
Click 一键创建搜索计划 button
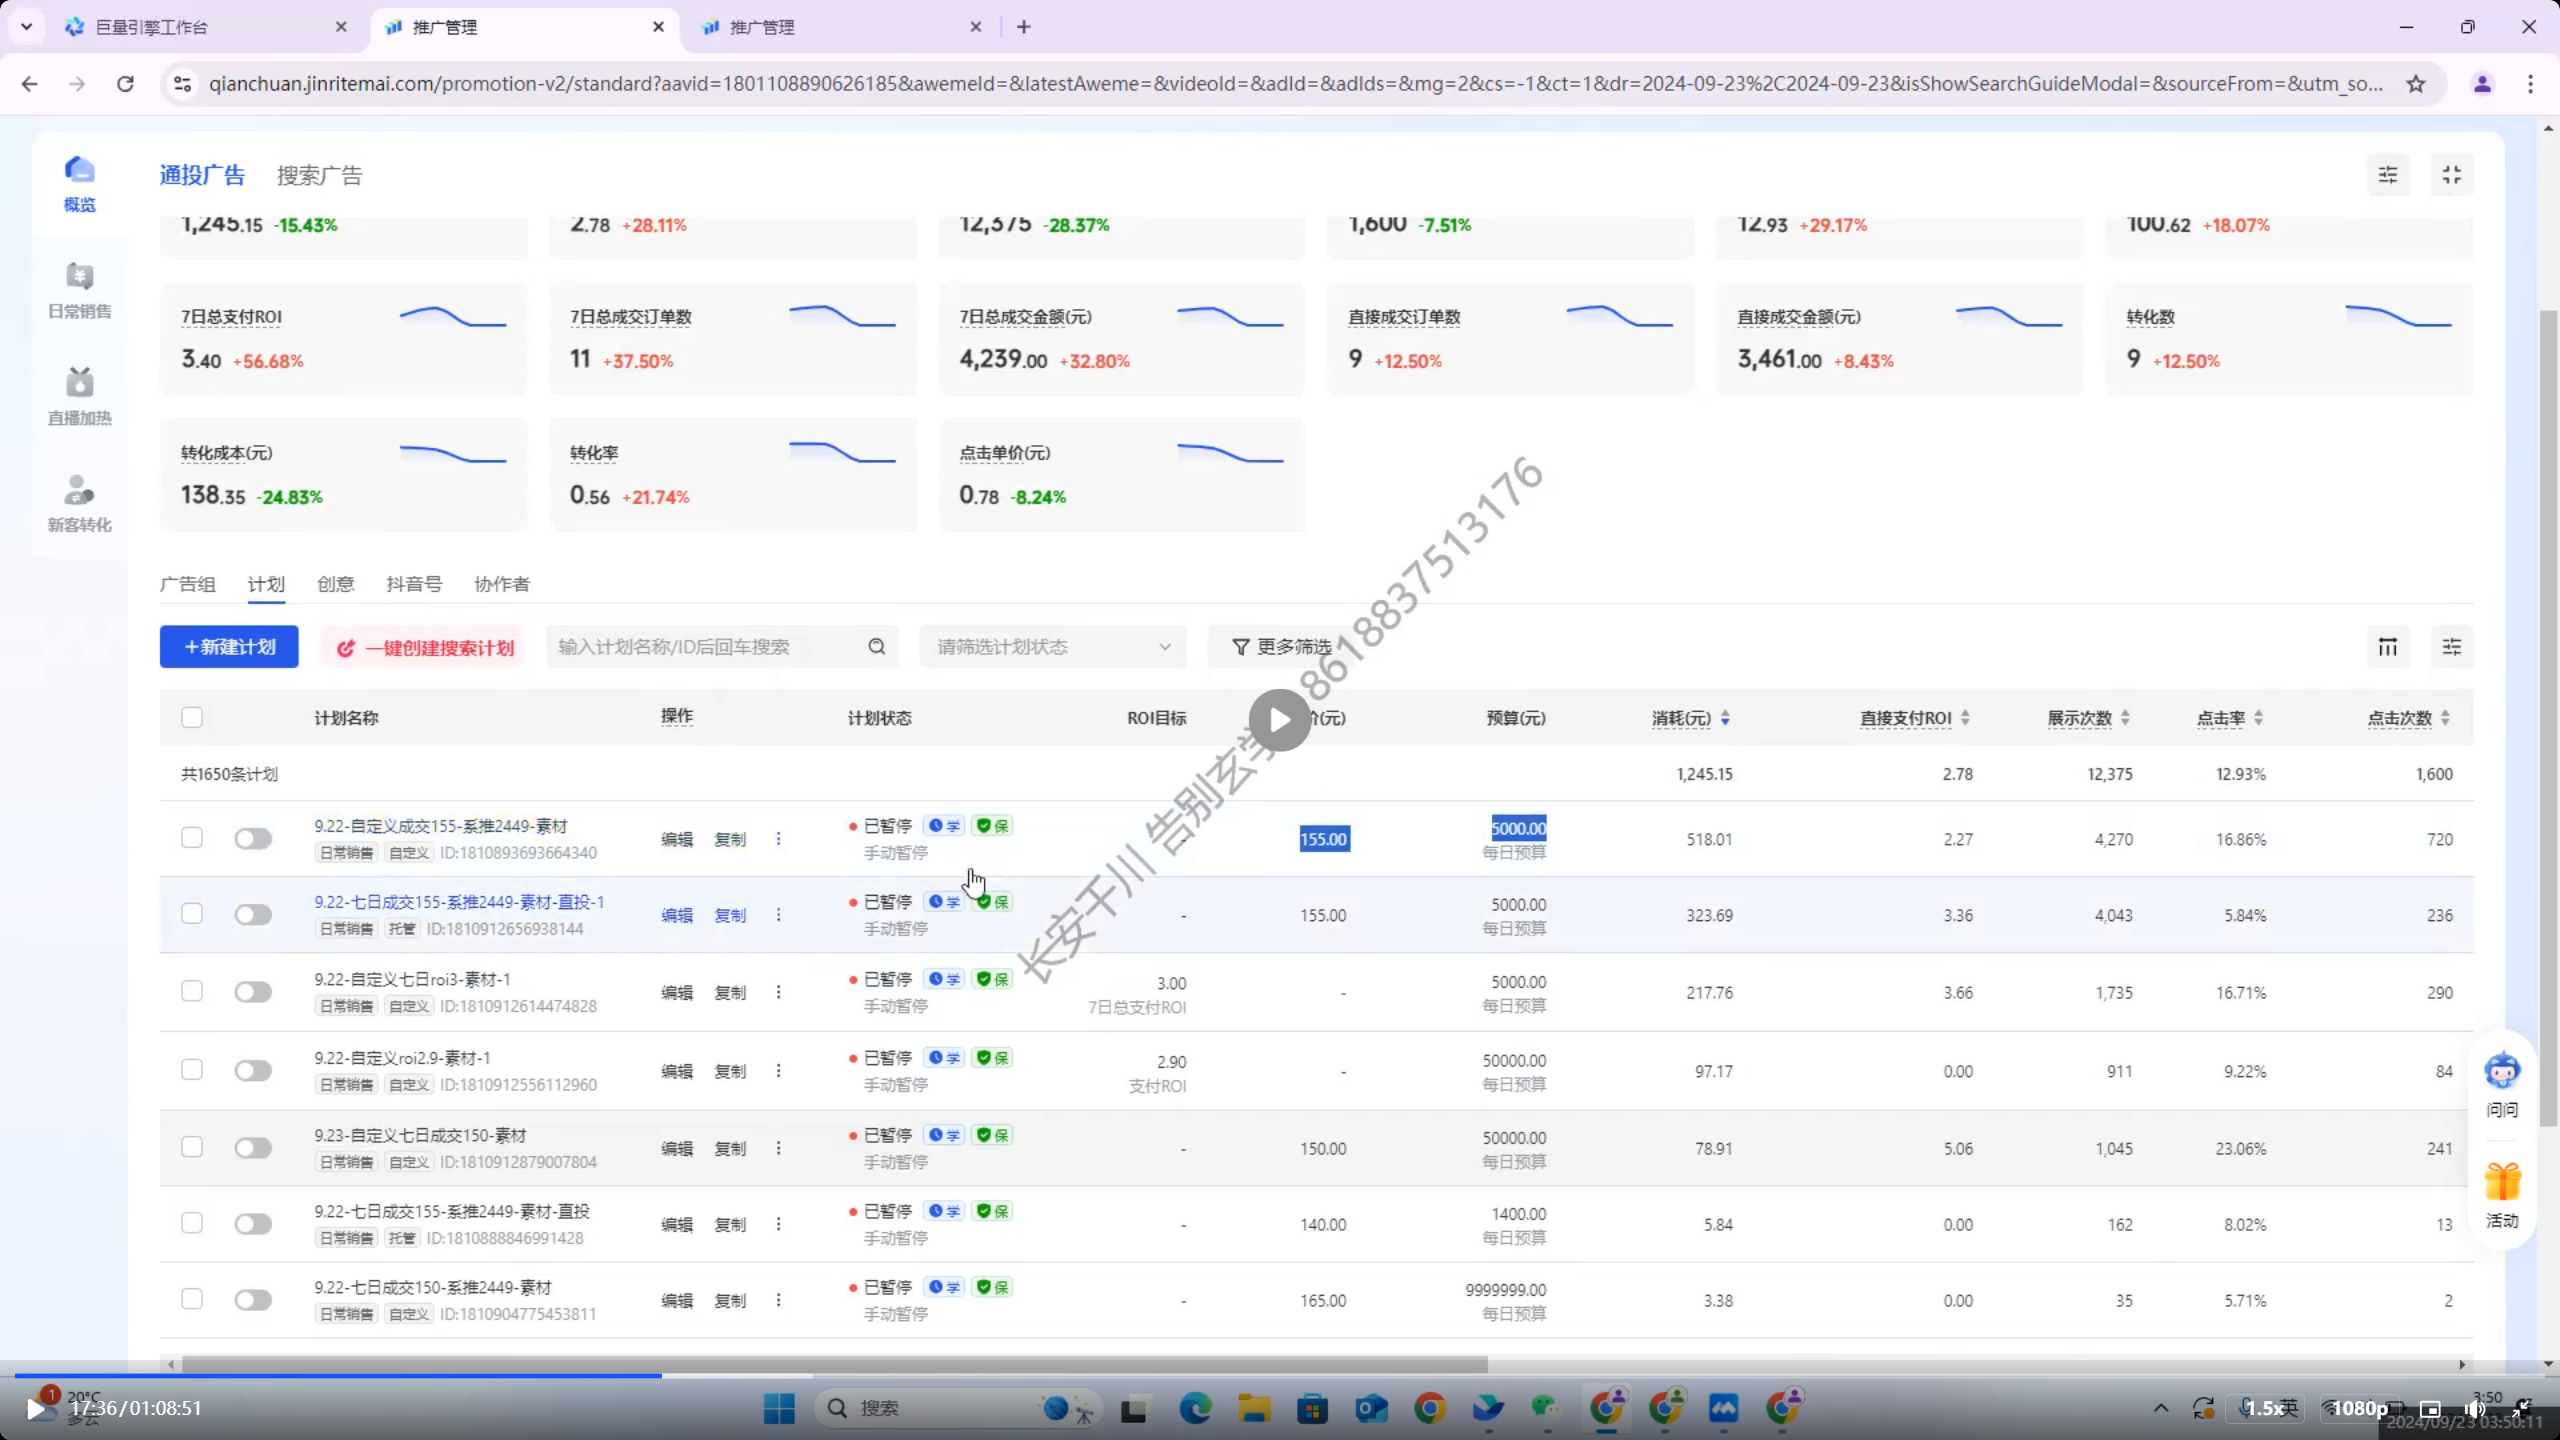coord(425,648)
